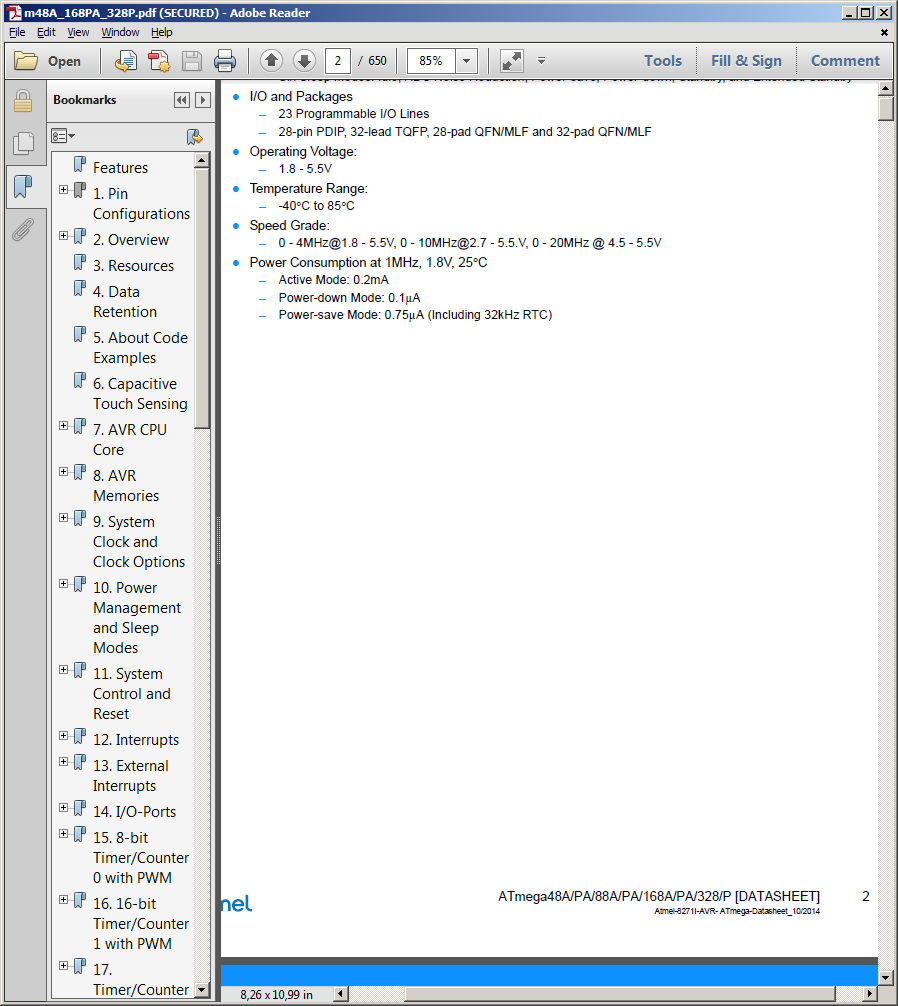898x1006 pixels.
Task: Open the toolbar customize dropdown arrow
Action: point(541,61)
